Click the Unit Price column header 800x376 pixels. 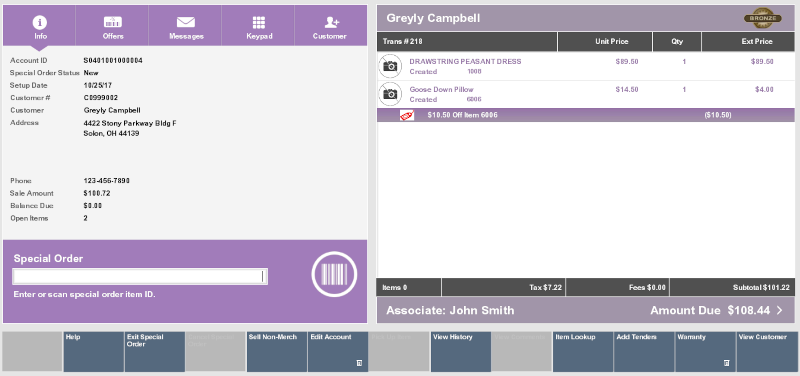pos(605,42)
